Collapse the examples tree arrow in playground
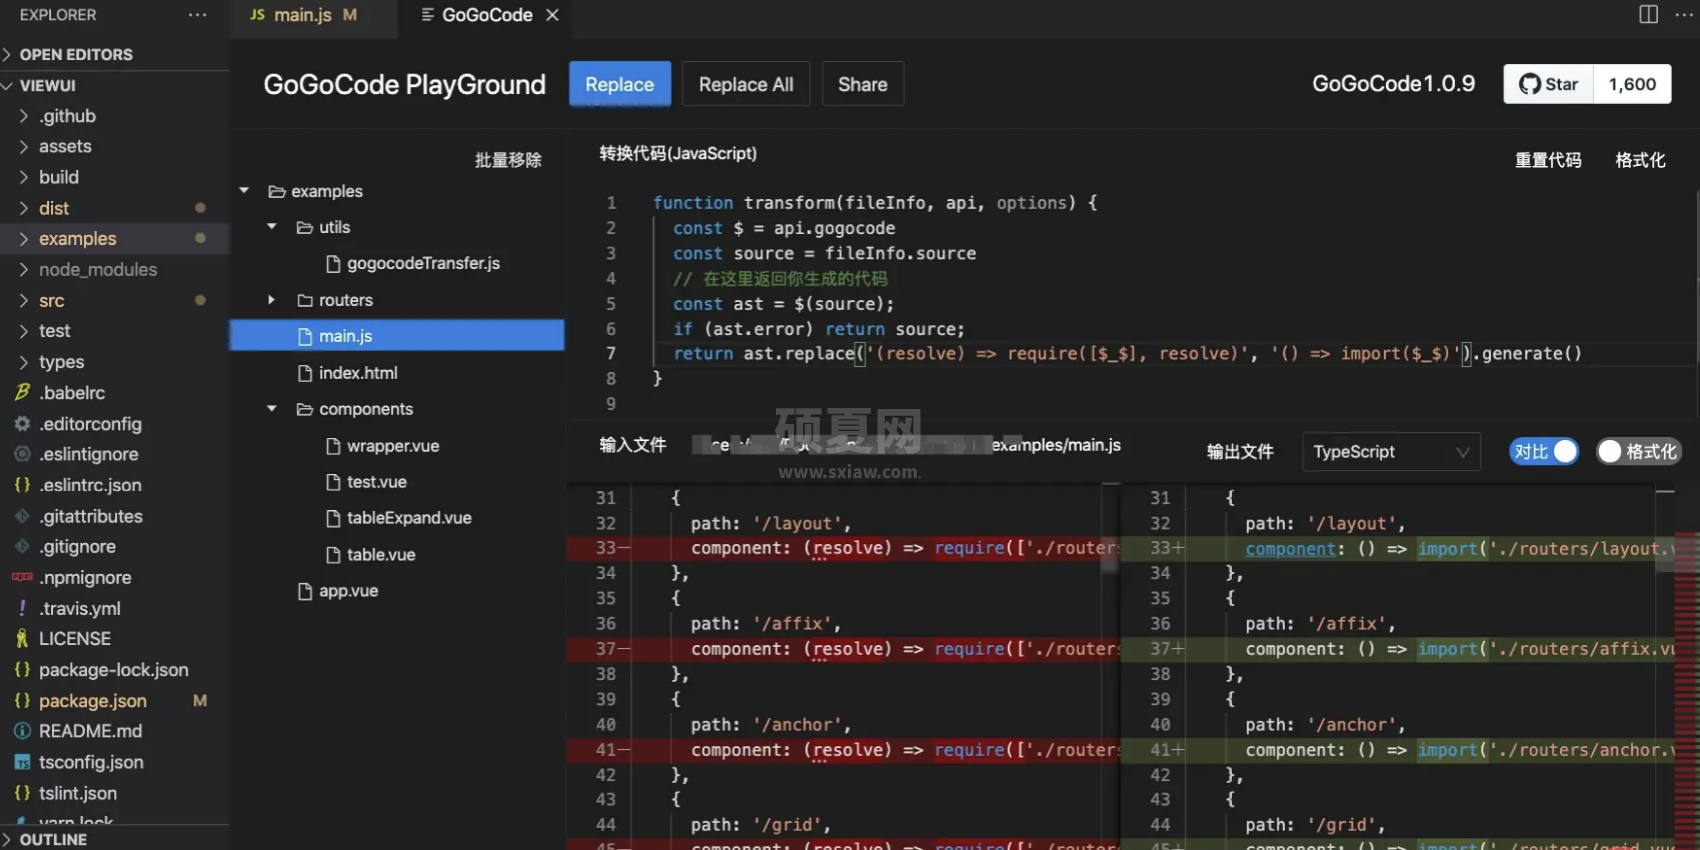Image resolution: width=1700 pixels, height=850 pixels. coord(244,190)
